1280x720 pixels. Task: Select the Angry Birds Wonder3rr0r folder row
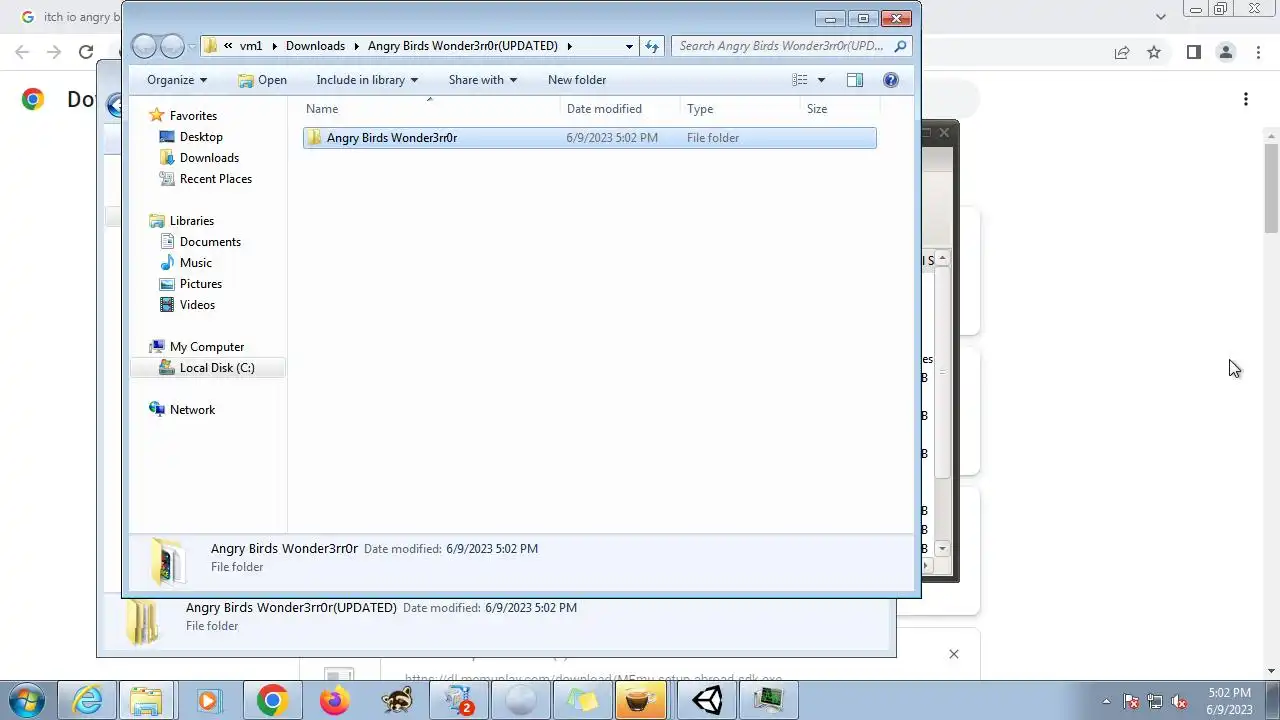[589, 138]
